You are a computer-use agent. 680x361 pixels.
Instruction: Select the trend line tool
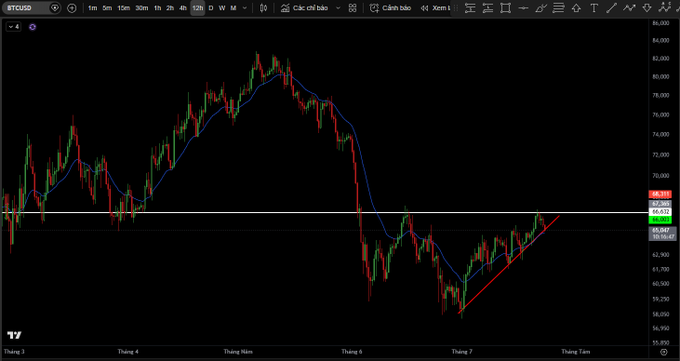(x=611, y=8)
